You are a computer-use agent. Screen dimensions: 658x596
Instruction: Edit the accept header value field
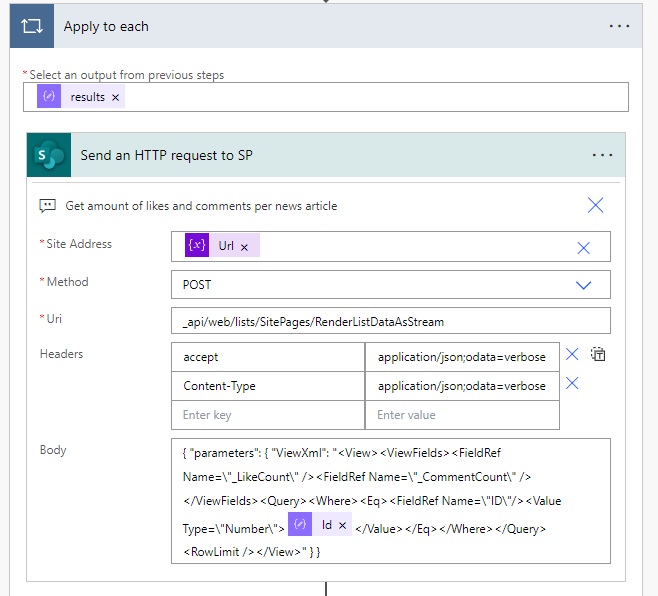pyautogui.click(x=462, y=357)
